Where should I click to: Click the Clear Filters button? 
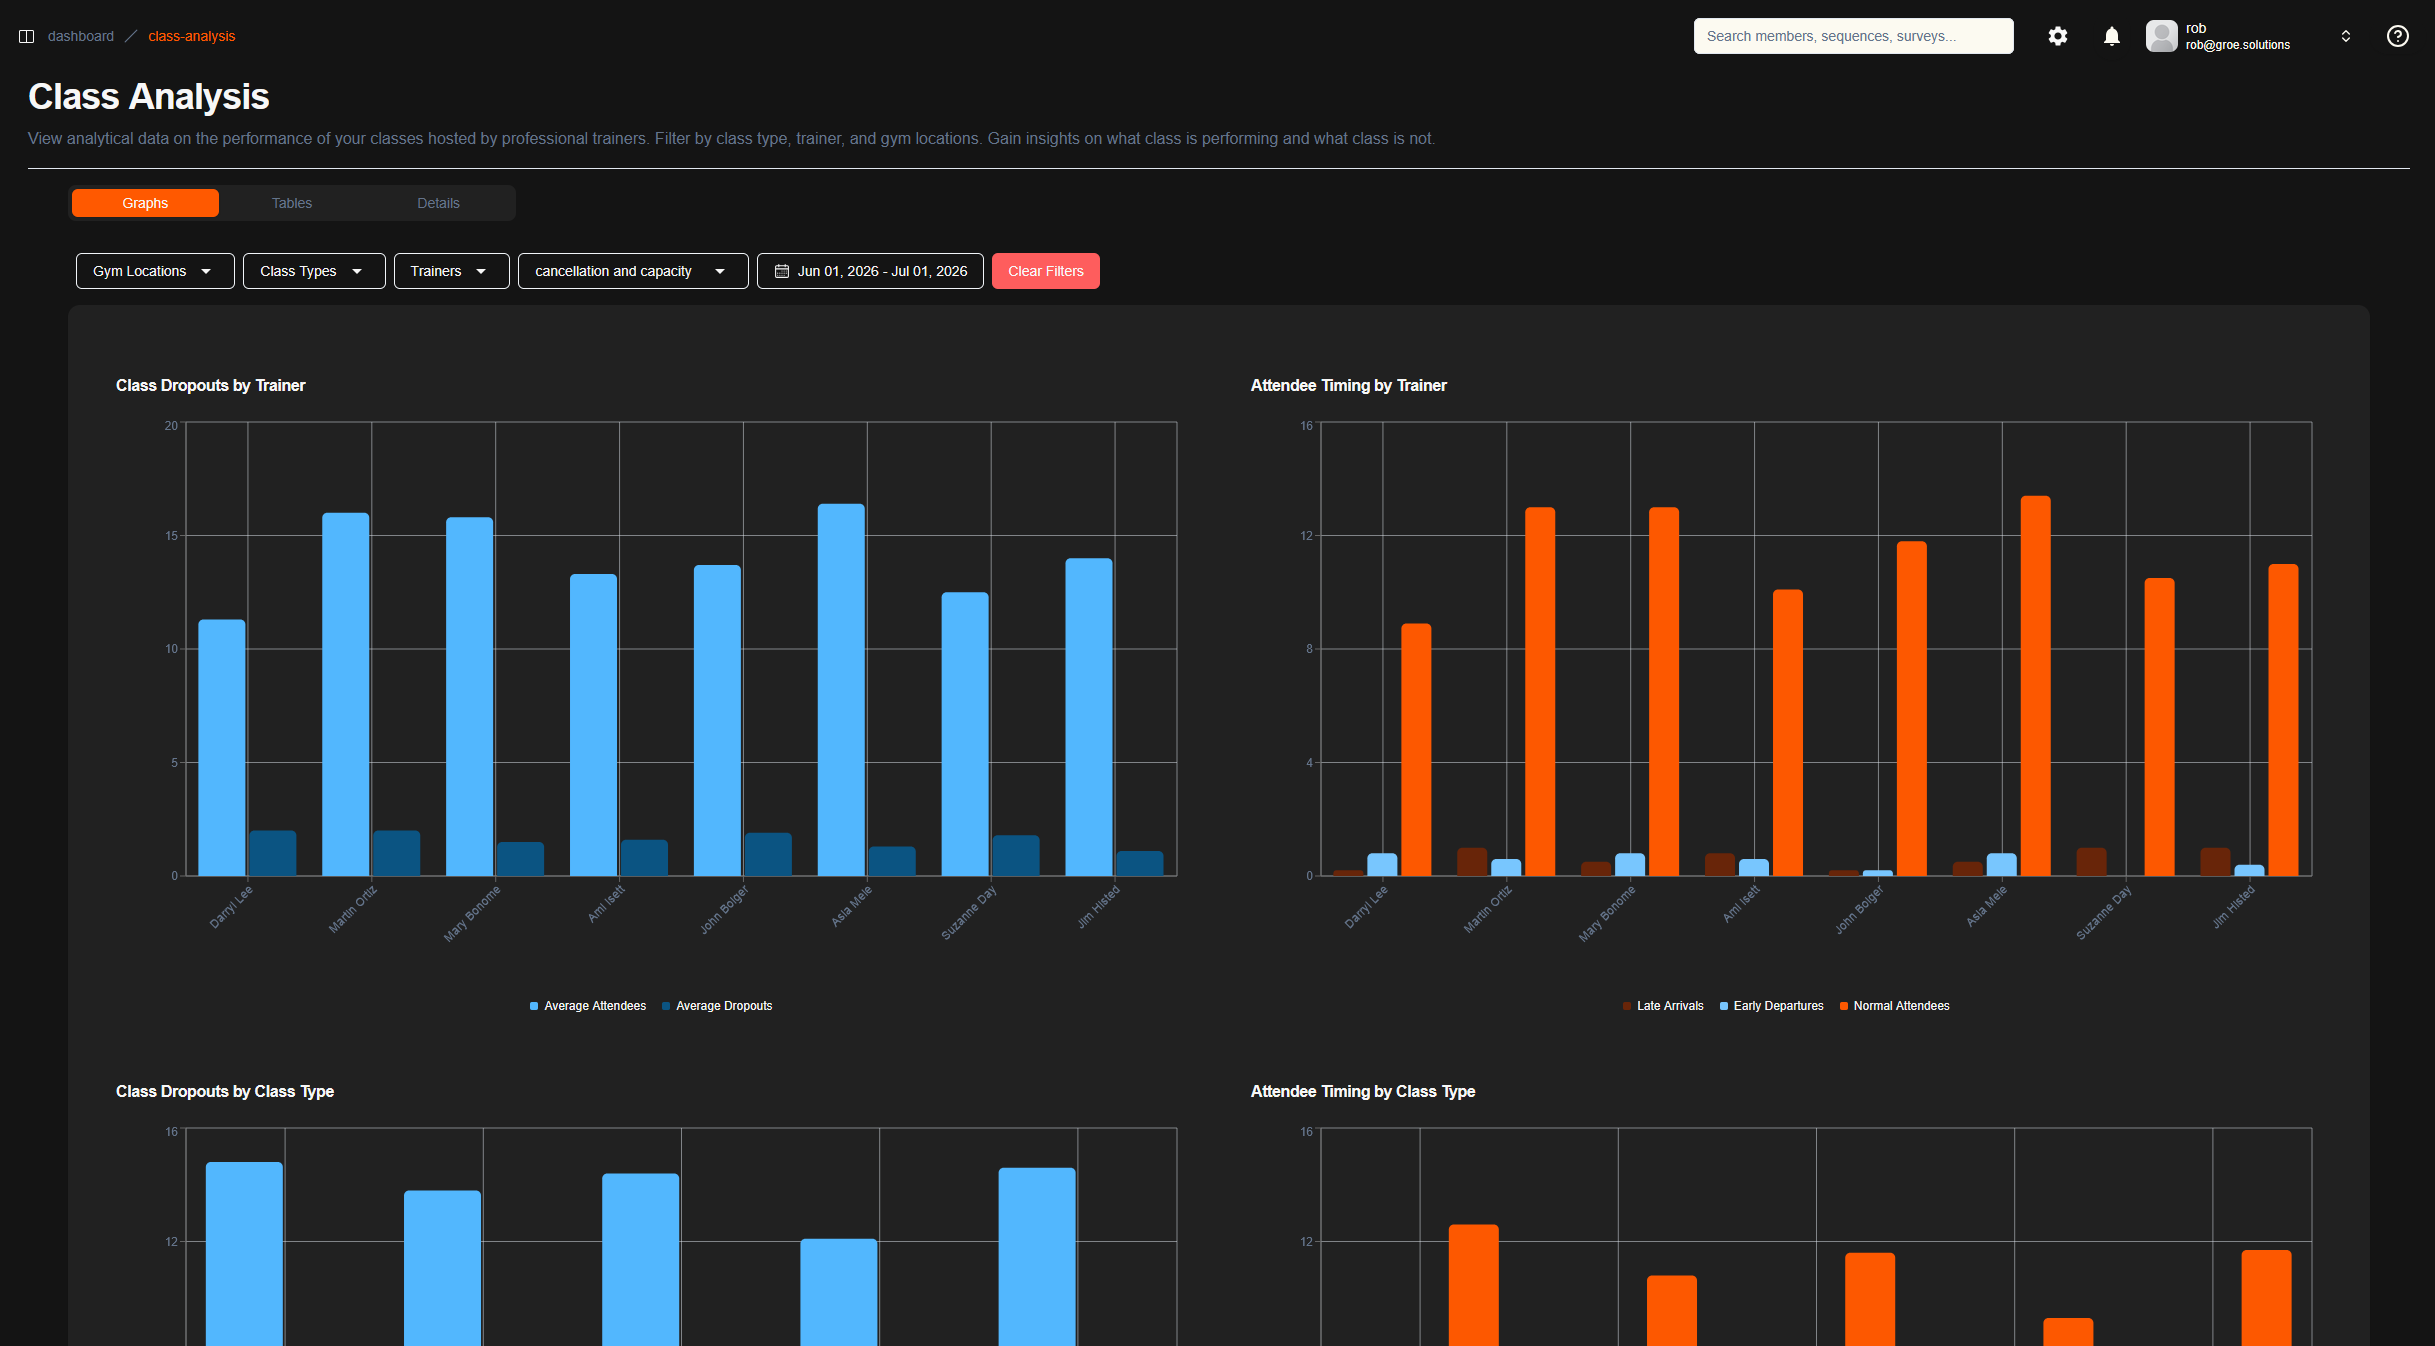pos(1046,271)
